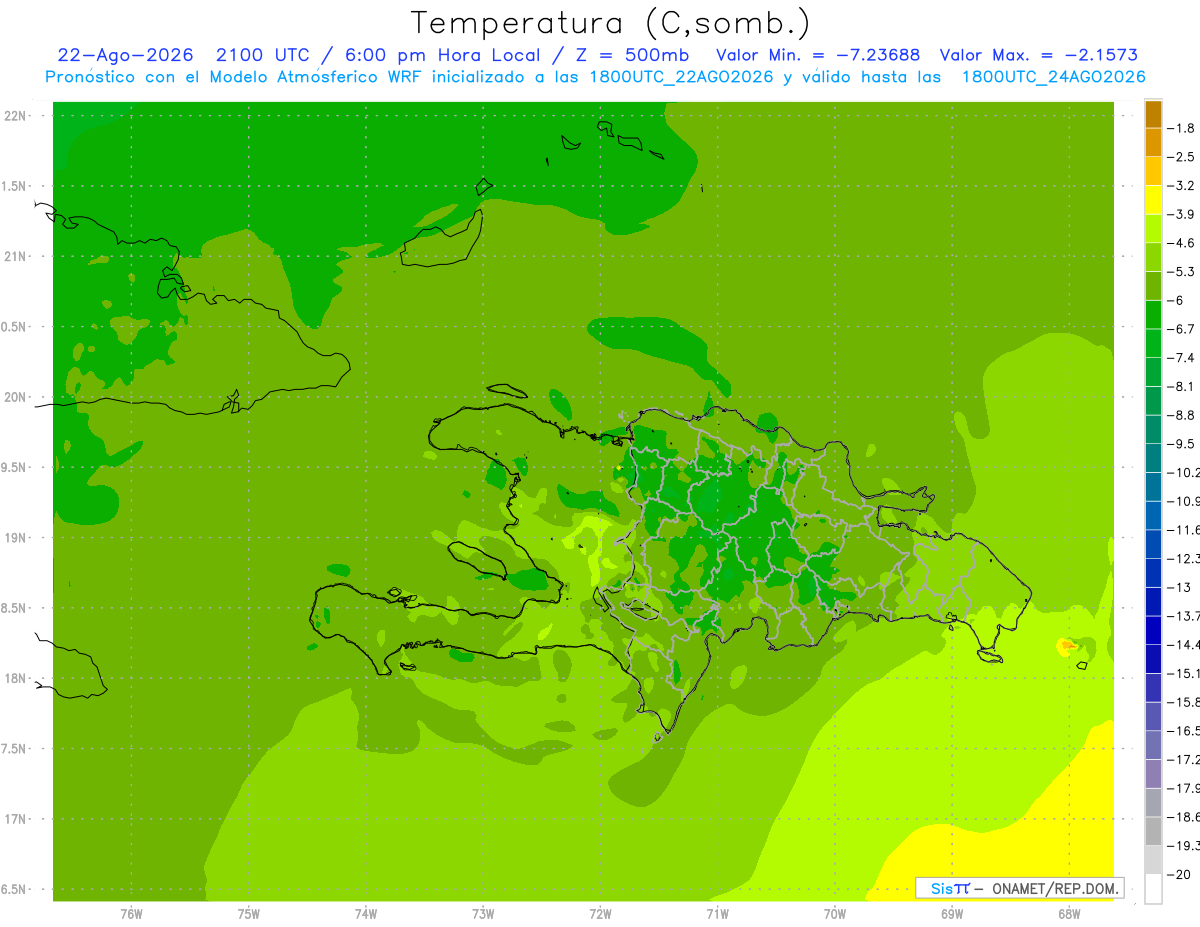
Task: Select the '22-Ago-2026' date text
Action: [125, 55]
